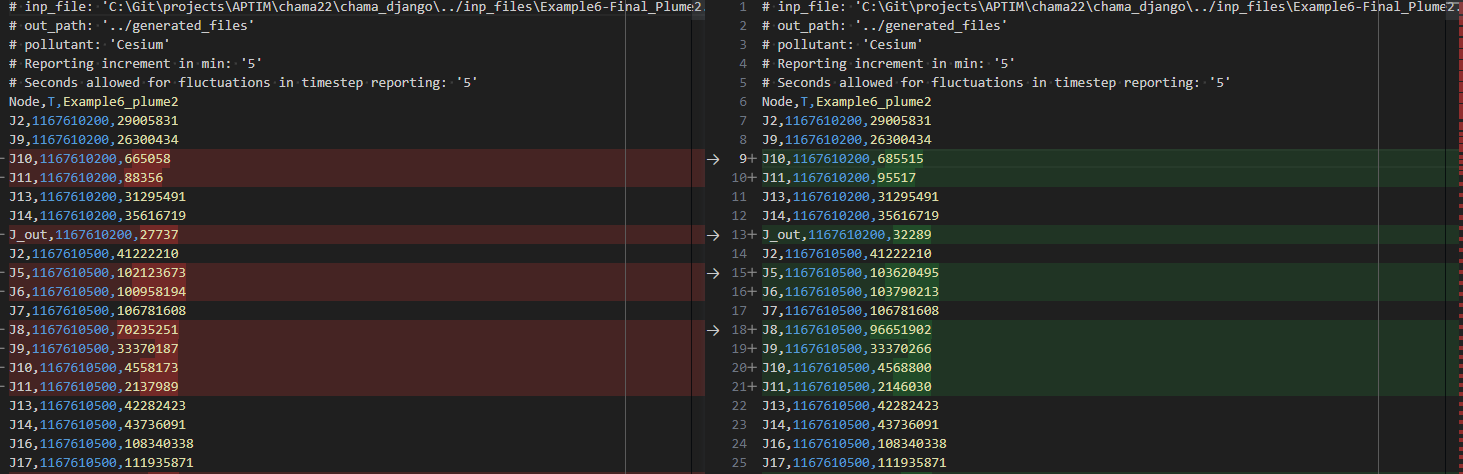Click line number 6 in the right pane gutter
This screenshot has height=474, width=1463.
742,102
